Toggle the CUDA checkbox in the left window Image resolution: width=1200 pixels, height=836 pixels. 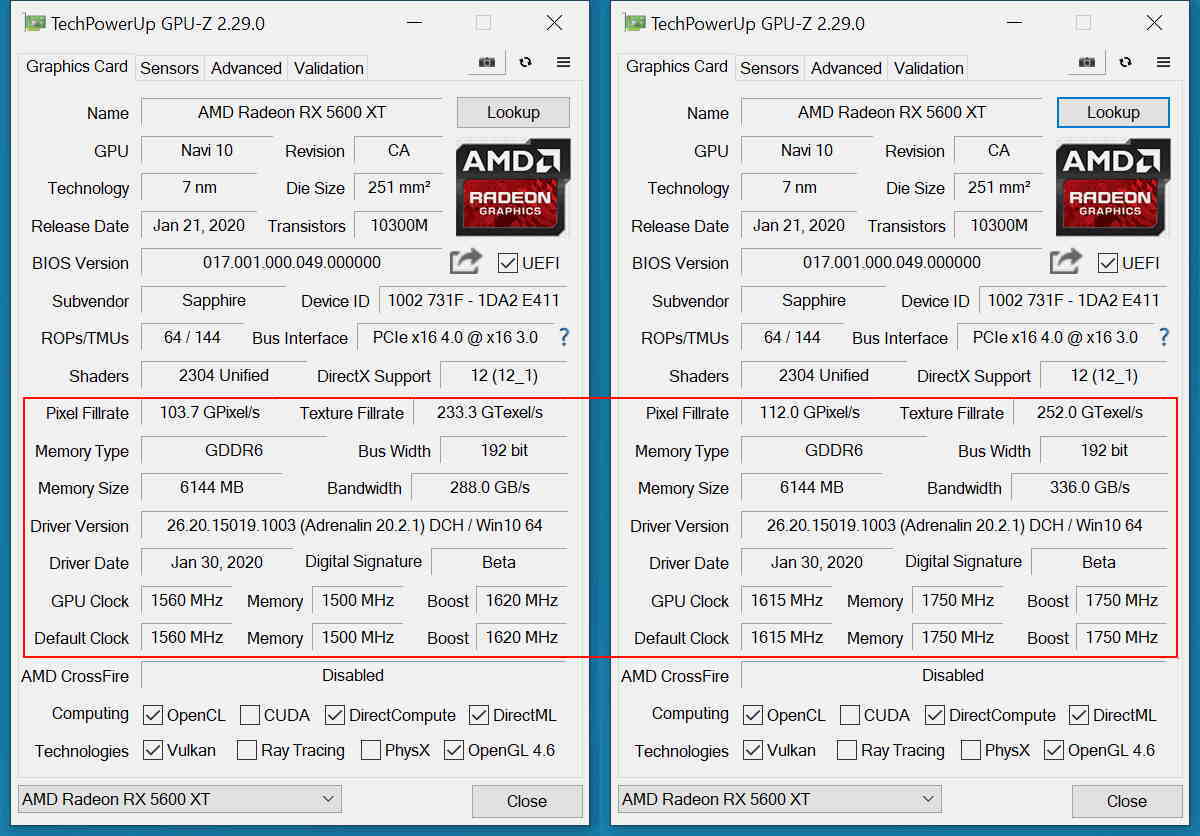251,715
